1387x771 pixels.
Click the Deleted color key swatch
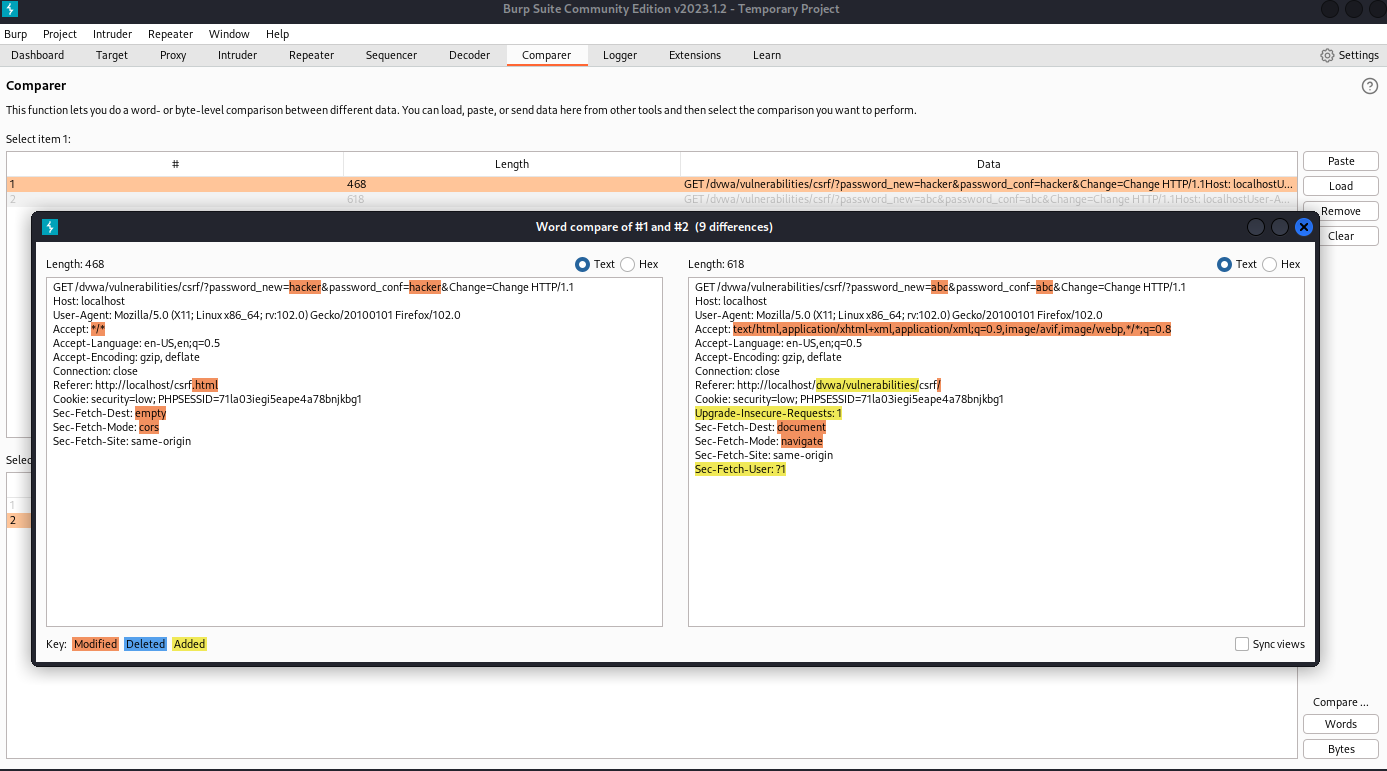coord(145,644)
